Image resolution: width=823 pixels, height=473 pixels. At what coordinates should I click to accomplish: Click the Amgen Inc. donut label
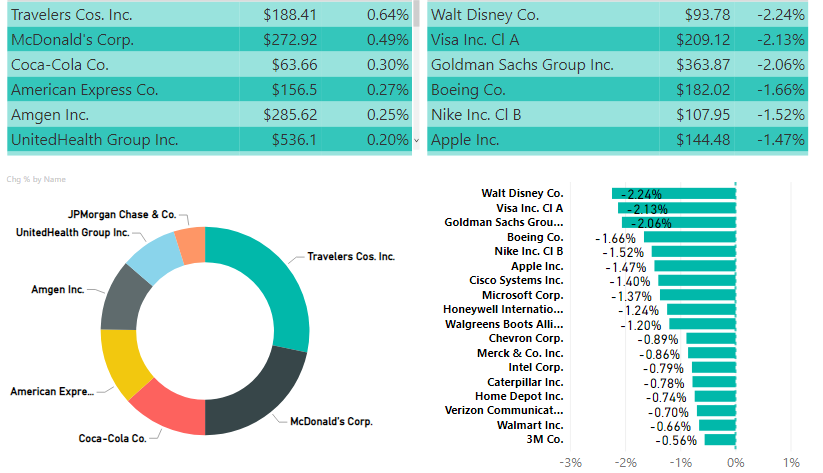[58, 289]
